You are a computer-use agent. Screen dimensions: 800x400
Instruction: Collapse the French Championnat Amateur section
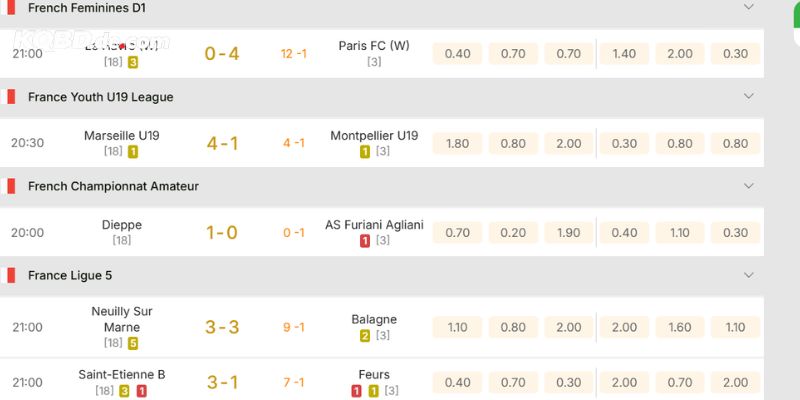(748, 186)
